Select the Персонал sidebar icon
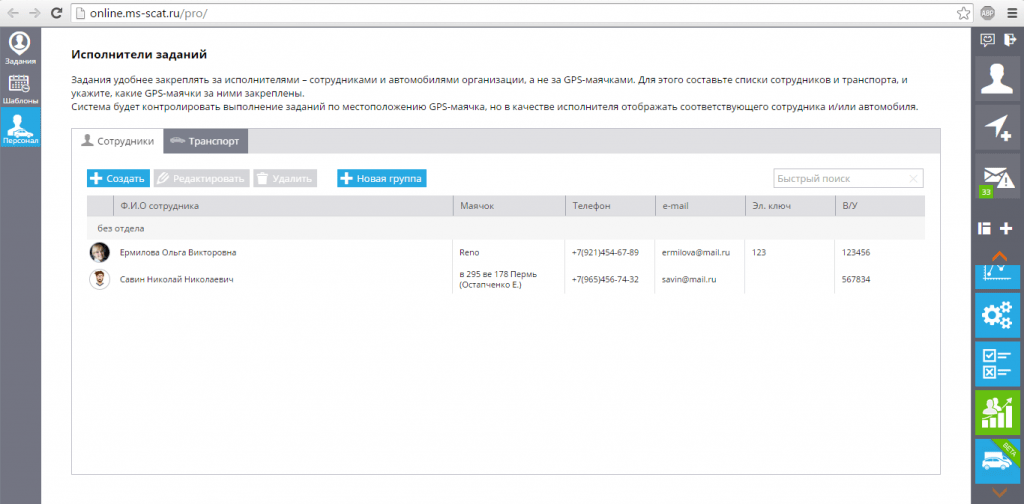Viewport: 1024px width, 504px height. pos(20,127)
